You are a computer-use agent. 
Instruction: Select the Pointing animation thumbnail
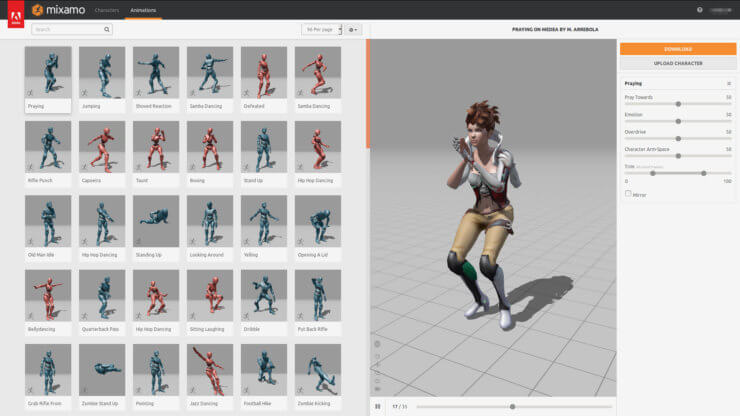coord(156,370)
